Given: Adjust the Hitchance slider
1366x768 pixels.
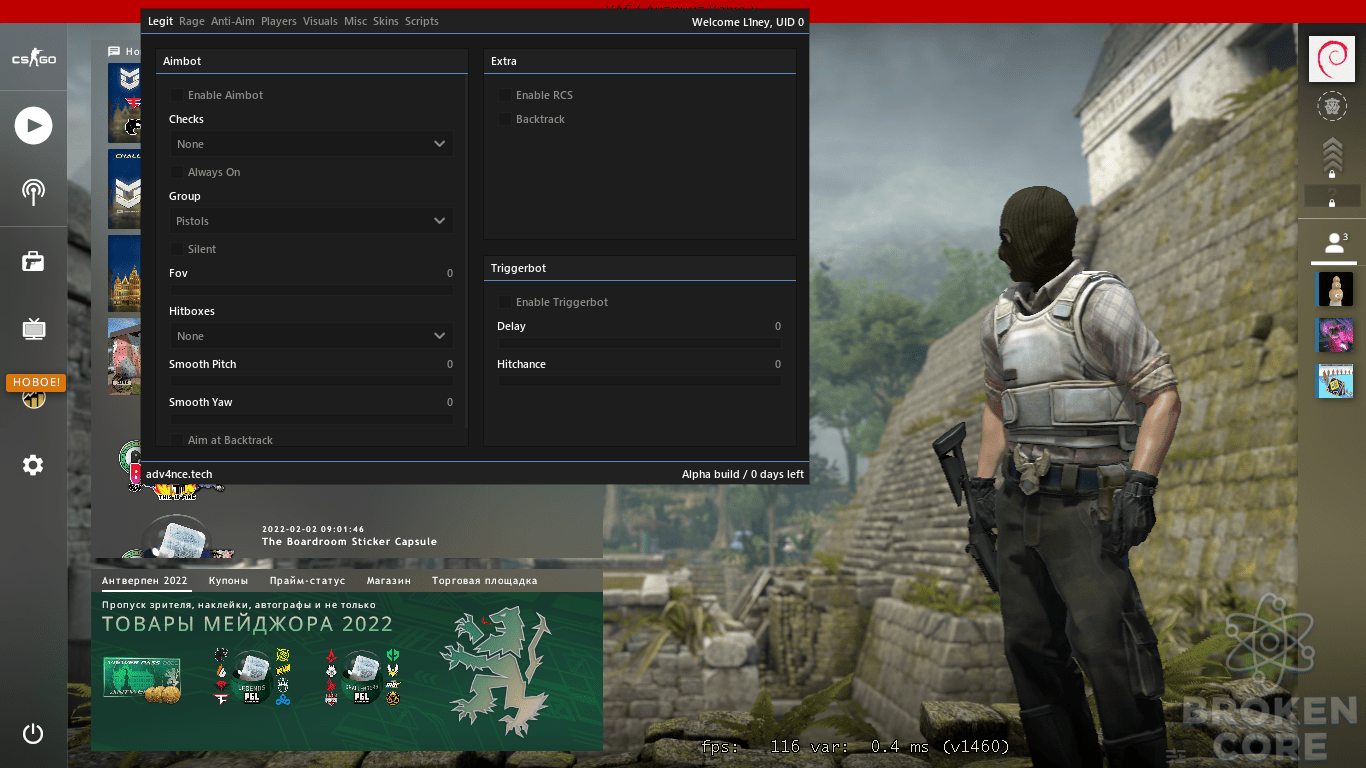Looking at the screenshot, I should [639, 381].
